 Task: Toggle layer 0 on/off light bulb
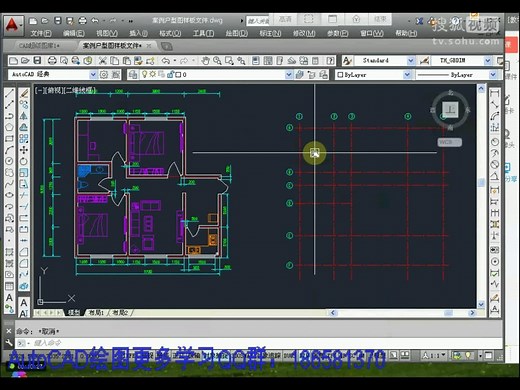coord(144,74)
